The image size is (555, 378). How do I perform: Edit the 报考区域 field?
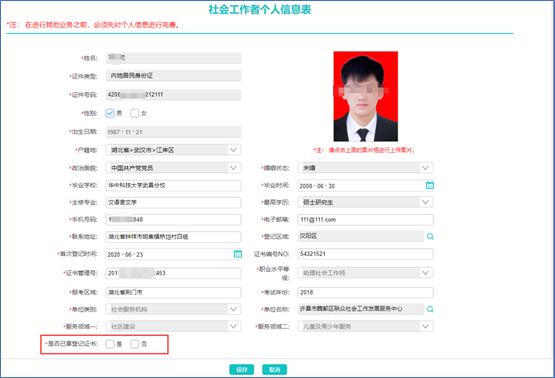[x=173, y=292]
